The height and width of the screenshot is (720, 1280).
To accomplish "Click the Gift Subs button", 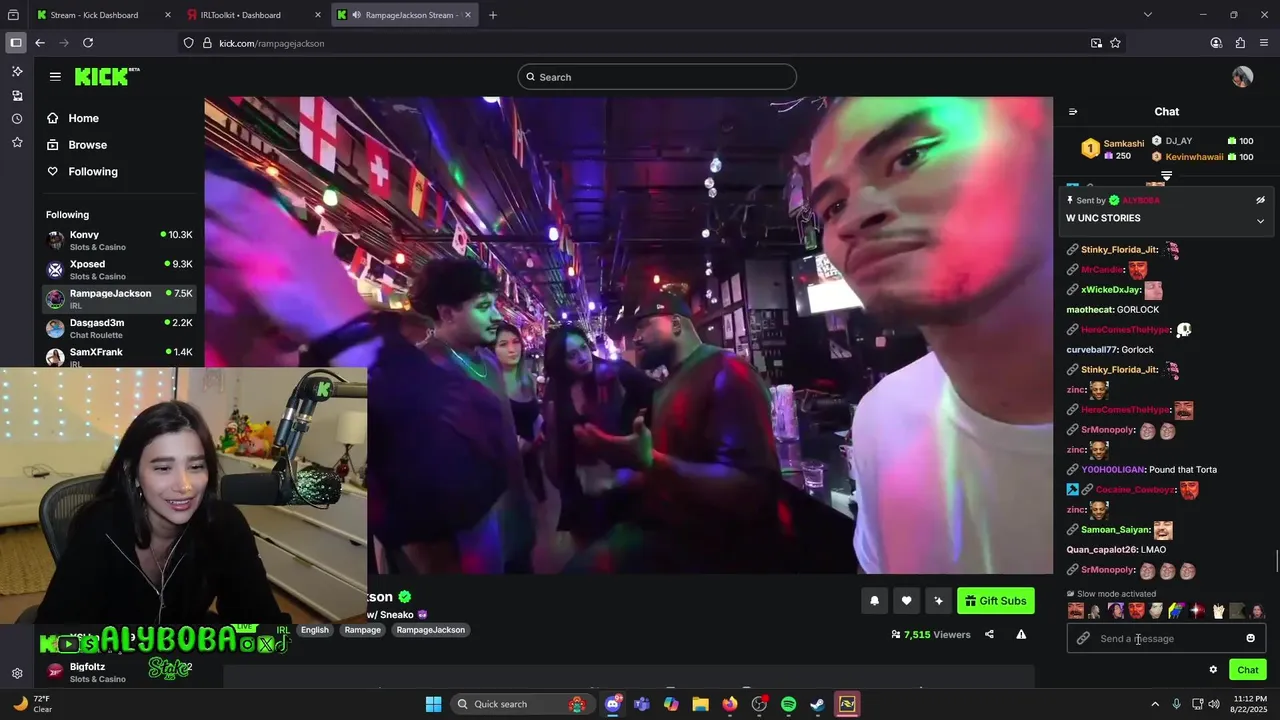I will 995,601.
